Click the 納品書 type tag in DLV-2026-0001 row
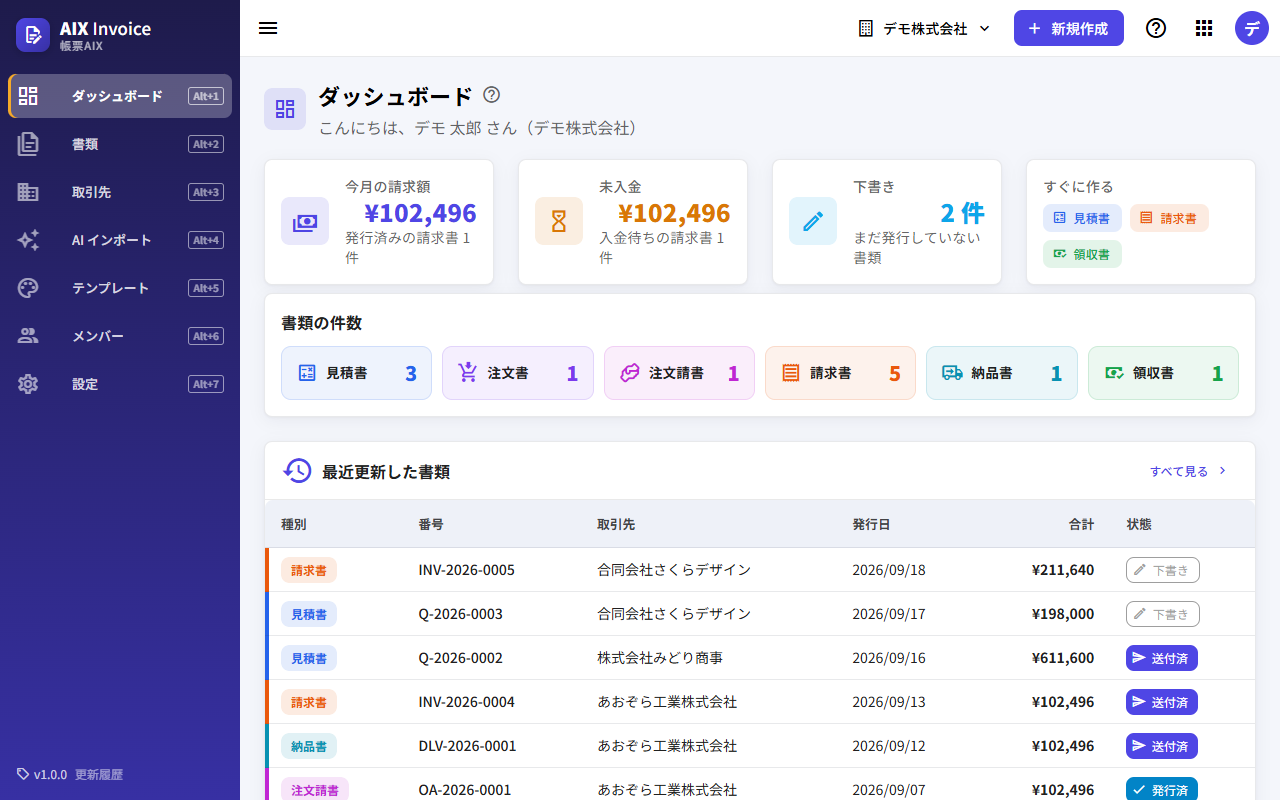 [309, 746]
